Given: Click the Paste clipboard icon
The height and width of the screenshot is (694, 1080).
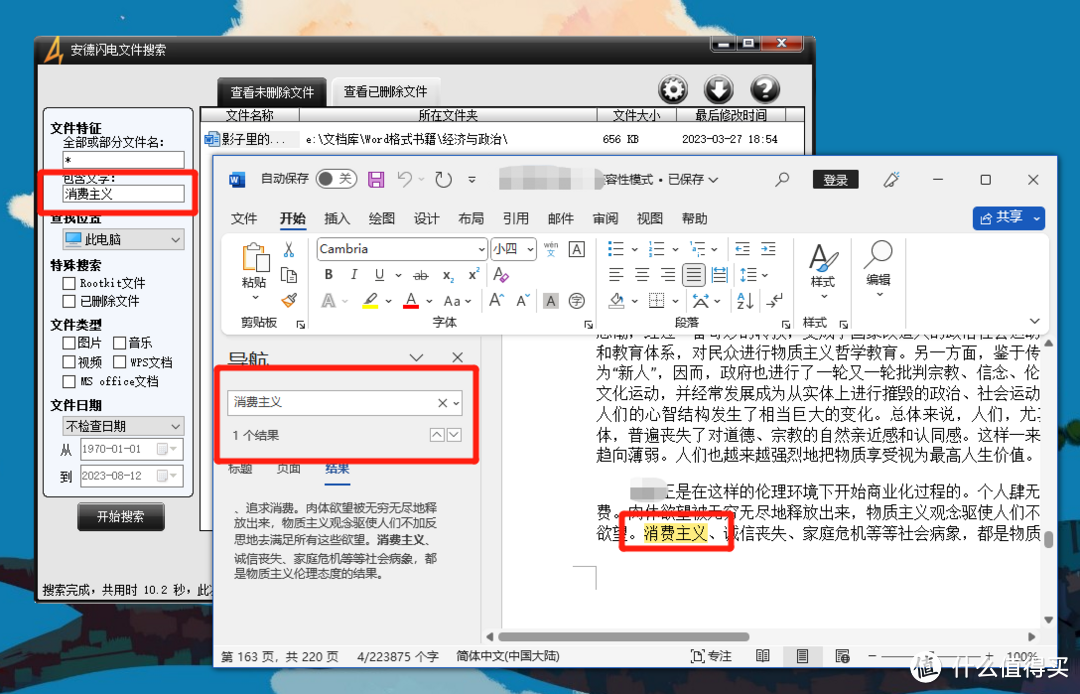Looking at the screenshot, I should (x=255, y=257).
